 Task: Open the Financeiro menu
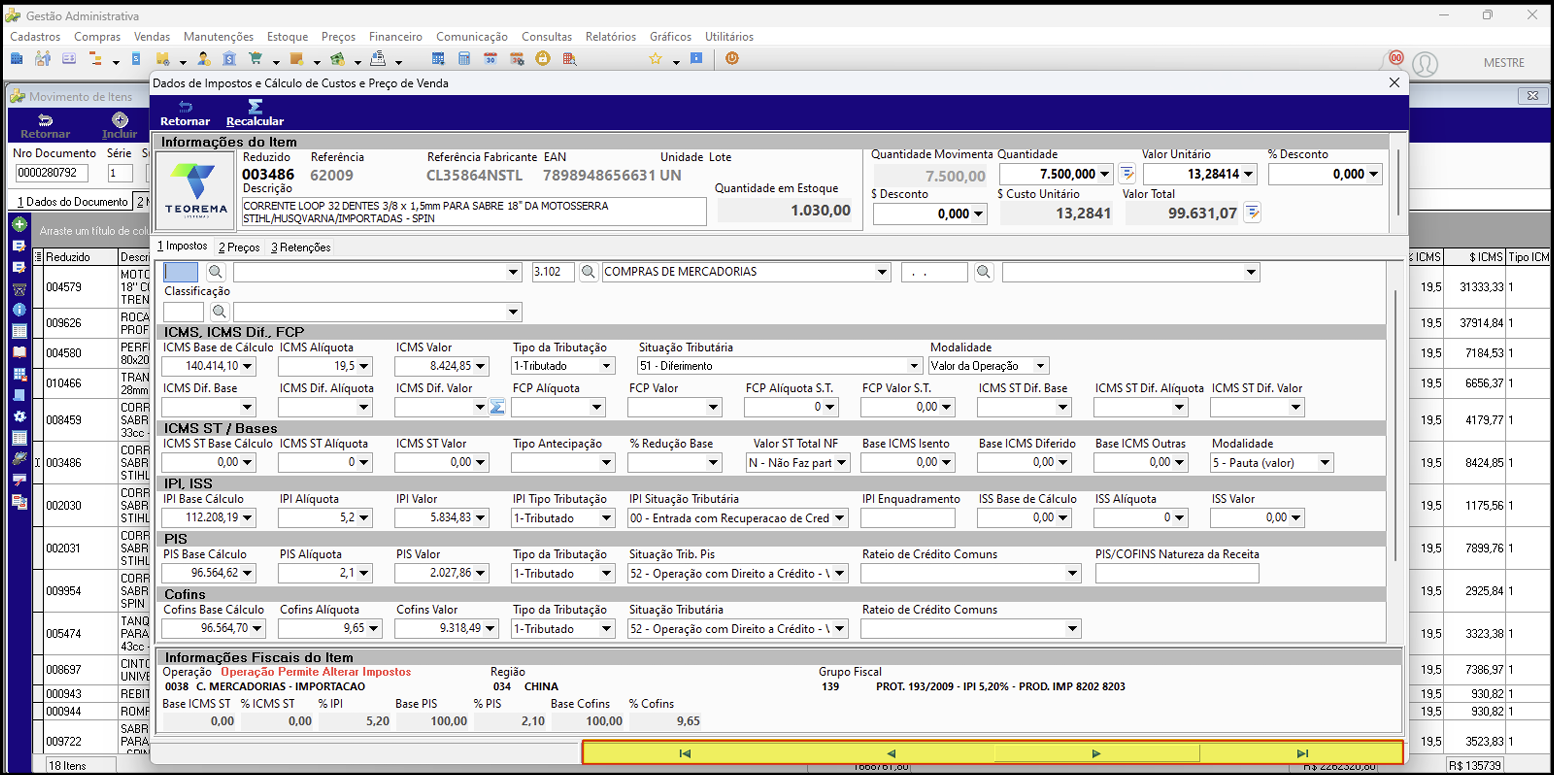(x=395, y=37)
